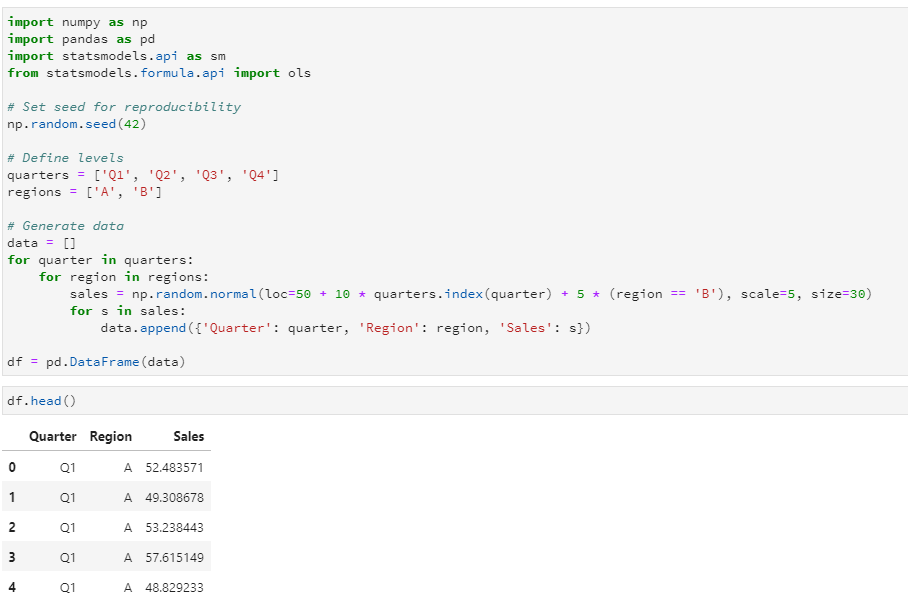The image size is (908, 602).
Task: Click the Region column header
Action: click(x=110, y=436)
